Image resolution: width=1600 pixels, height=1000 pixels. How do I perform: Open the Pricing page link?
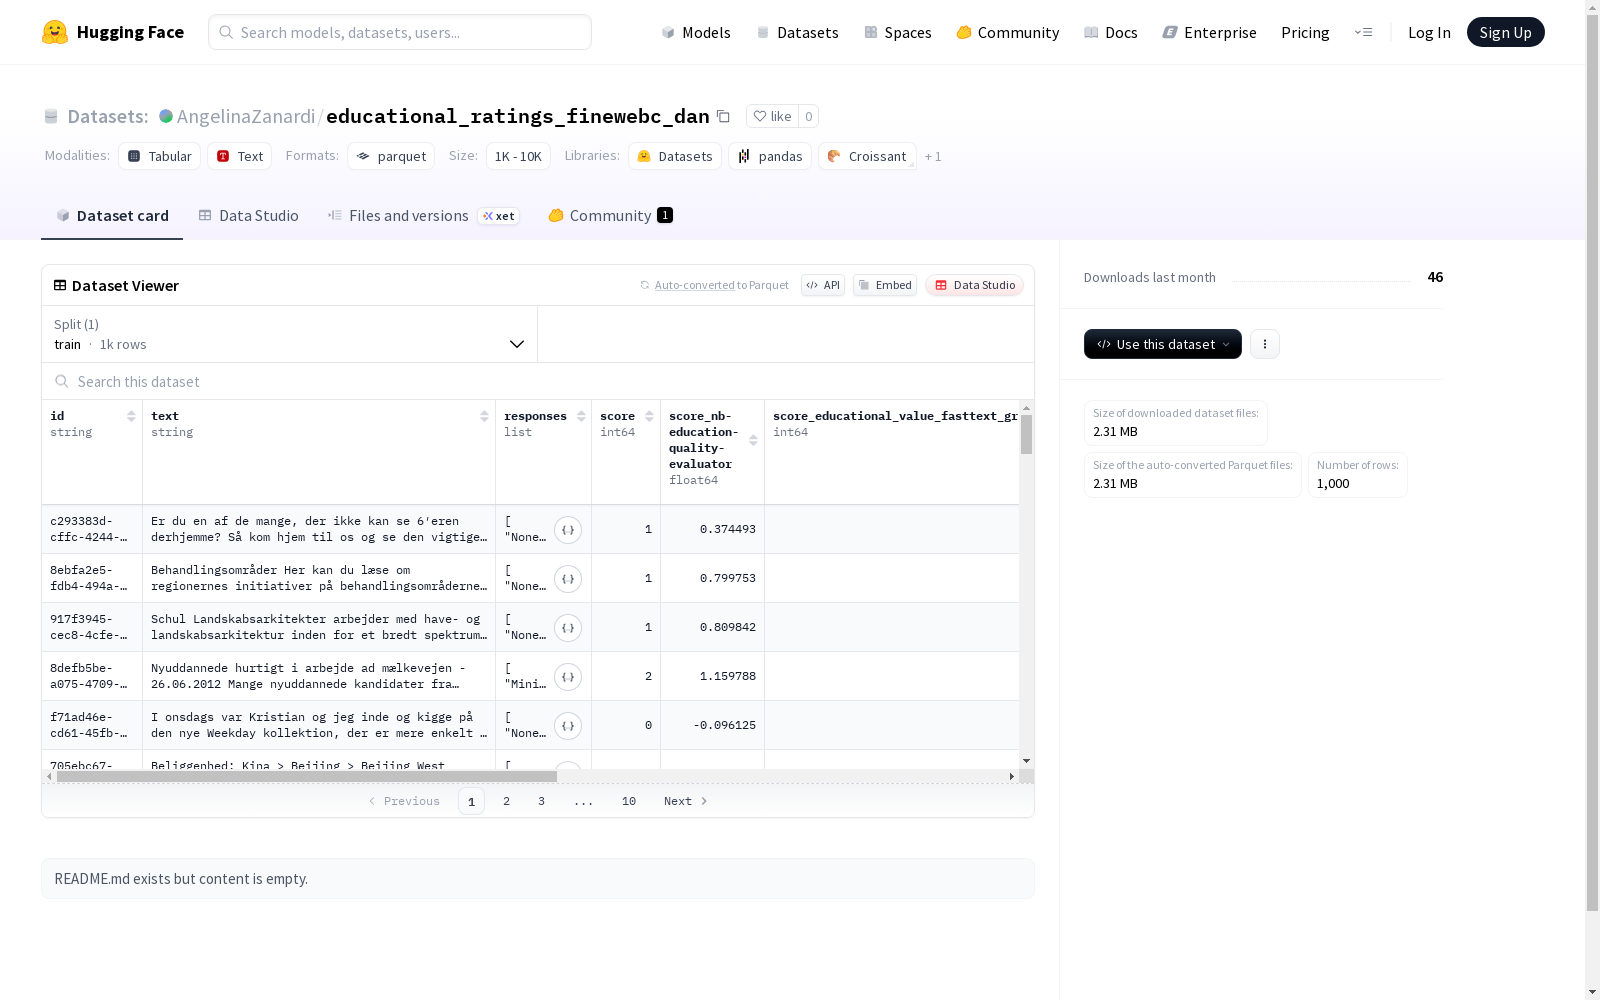click(1305, 32)
